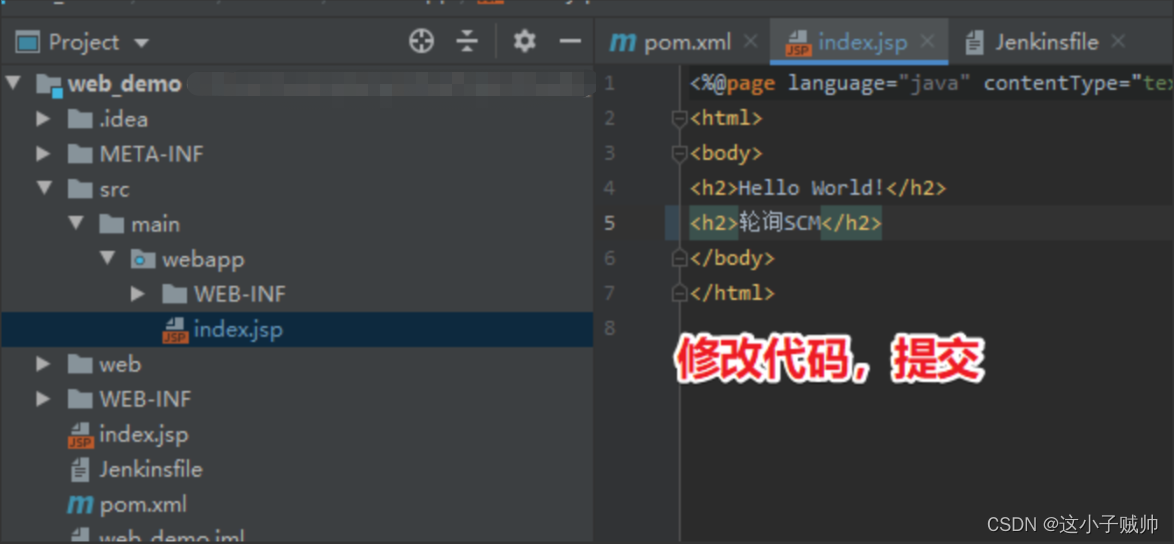Collapse the src folder arrow

pos(43,189)
